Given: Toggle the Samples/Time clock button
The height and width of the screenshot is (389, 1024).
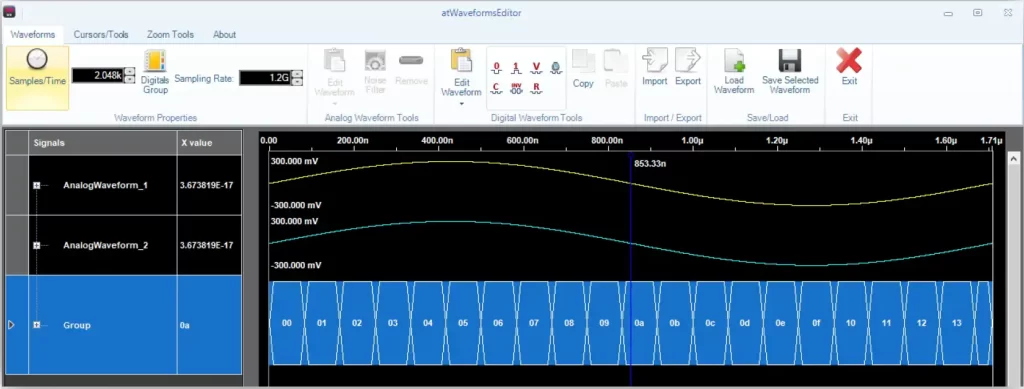Looking at the screenshot, I should (x=37, y=77).
